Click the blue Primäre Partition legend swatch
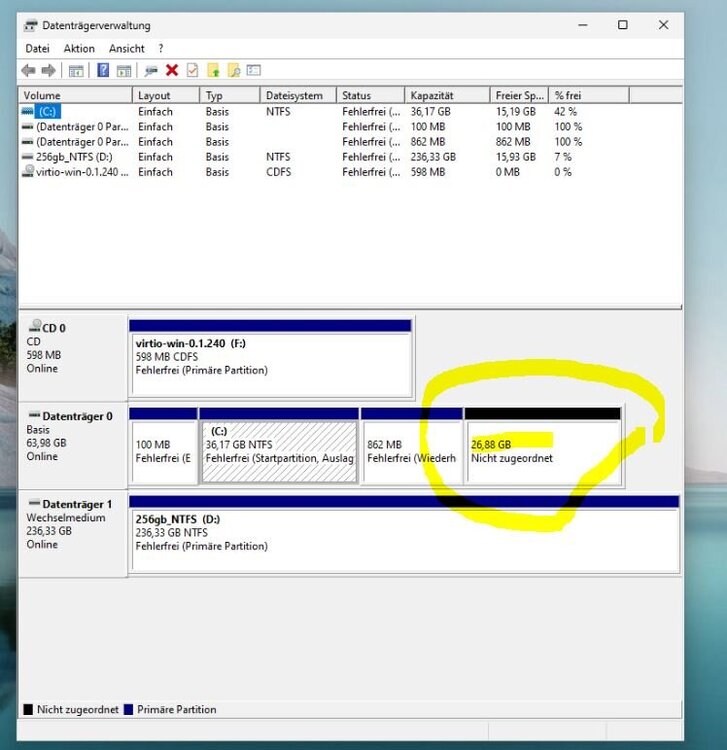This screenshot has width=727, height=750. pos(128,709)
